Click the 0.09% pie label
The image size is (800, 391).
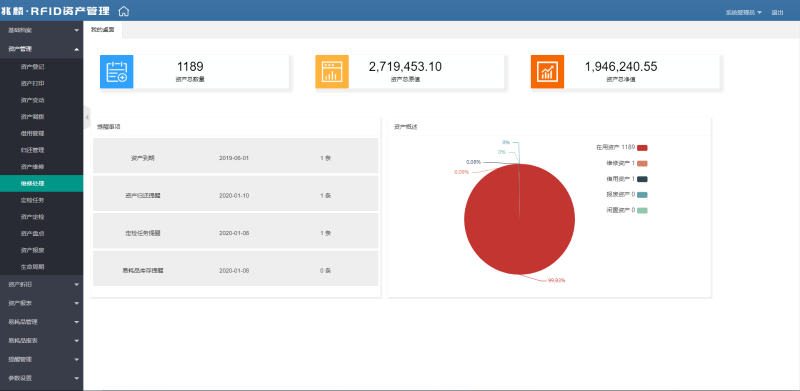(462, 172)
